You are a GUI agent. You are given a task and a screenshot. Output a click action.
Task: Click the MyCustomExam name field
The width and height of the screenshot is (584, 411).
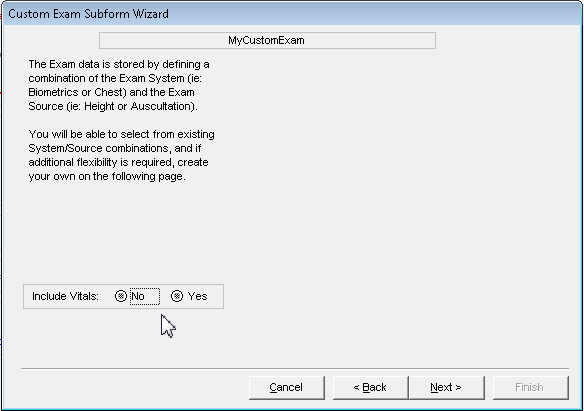[267, 40]
